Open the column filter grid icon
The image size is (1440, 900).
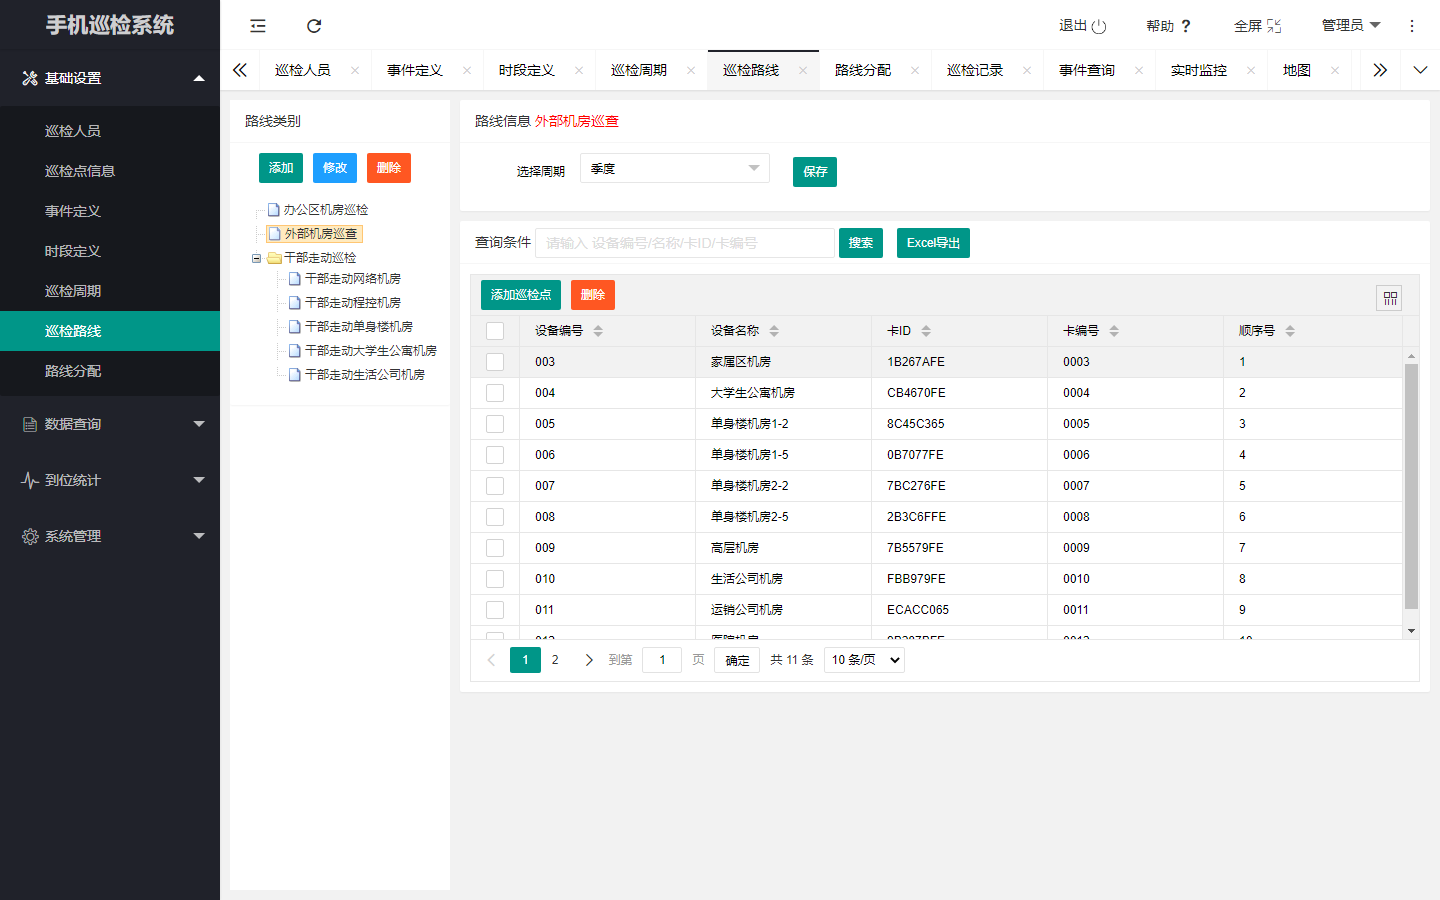point(1390,298)
